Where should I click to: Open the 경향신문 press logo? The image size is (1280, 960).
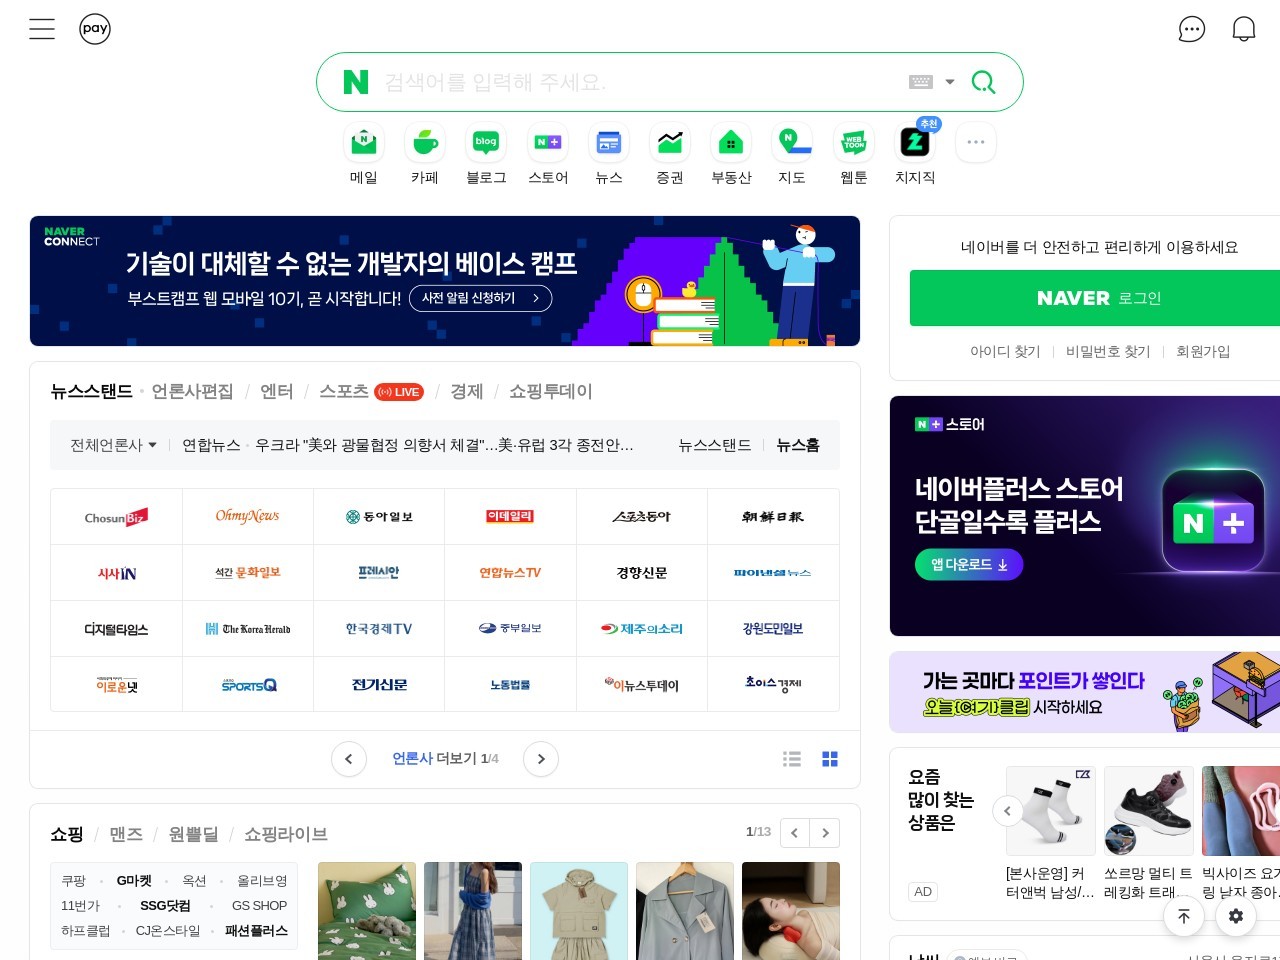click(x=641, y=573)
